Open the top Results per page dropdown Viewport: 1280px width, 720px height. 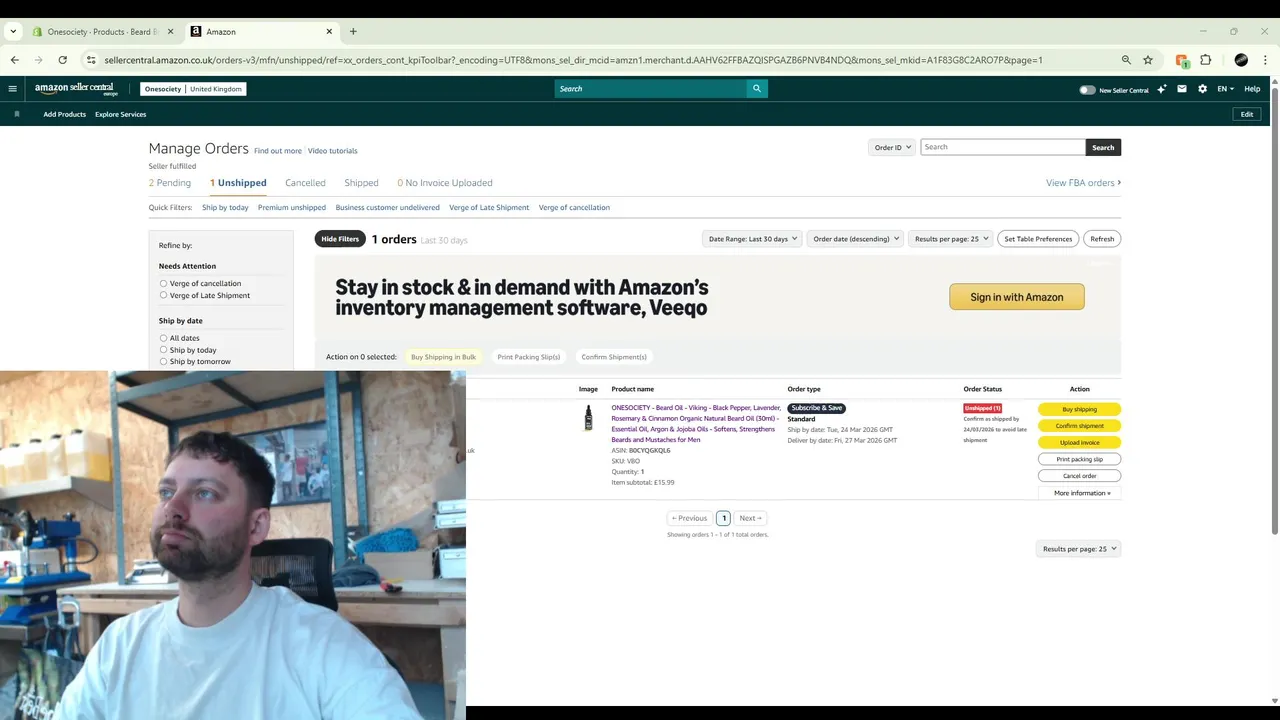pyautogui.click(x=950, y=239)
